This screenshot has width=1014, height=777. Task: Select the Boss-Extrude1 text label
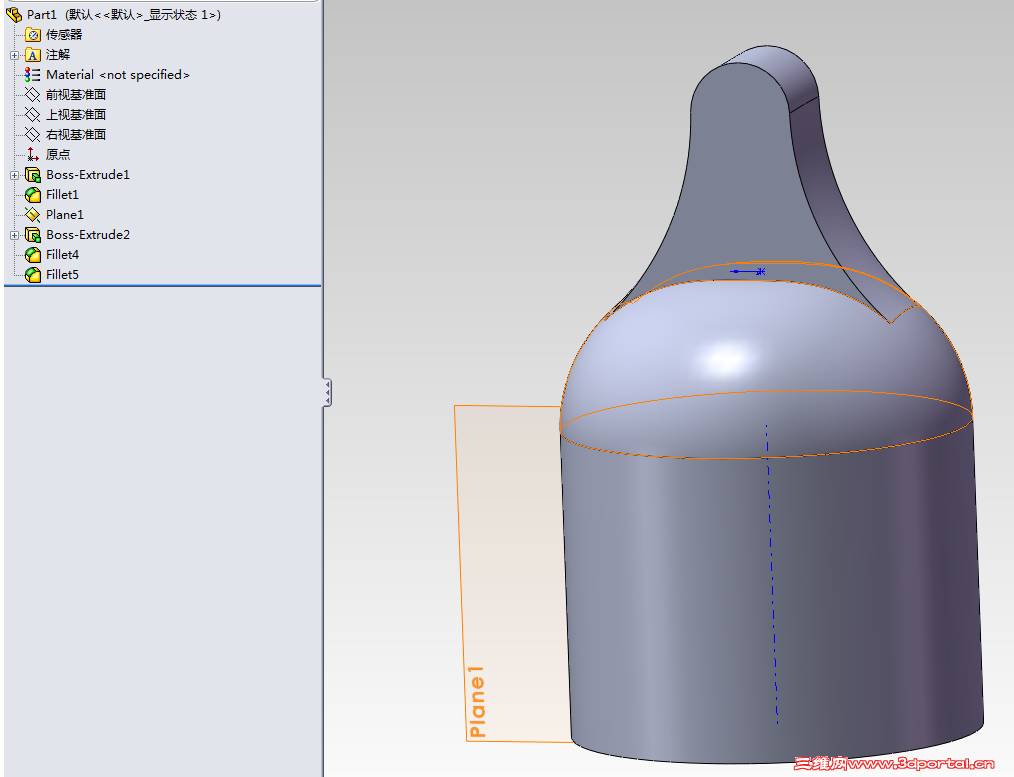point(88,175)
